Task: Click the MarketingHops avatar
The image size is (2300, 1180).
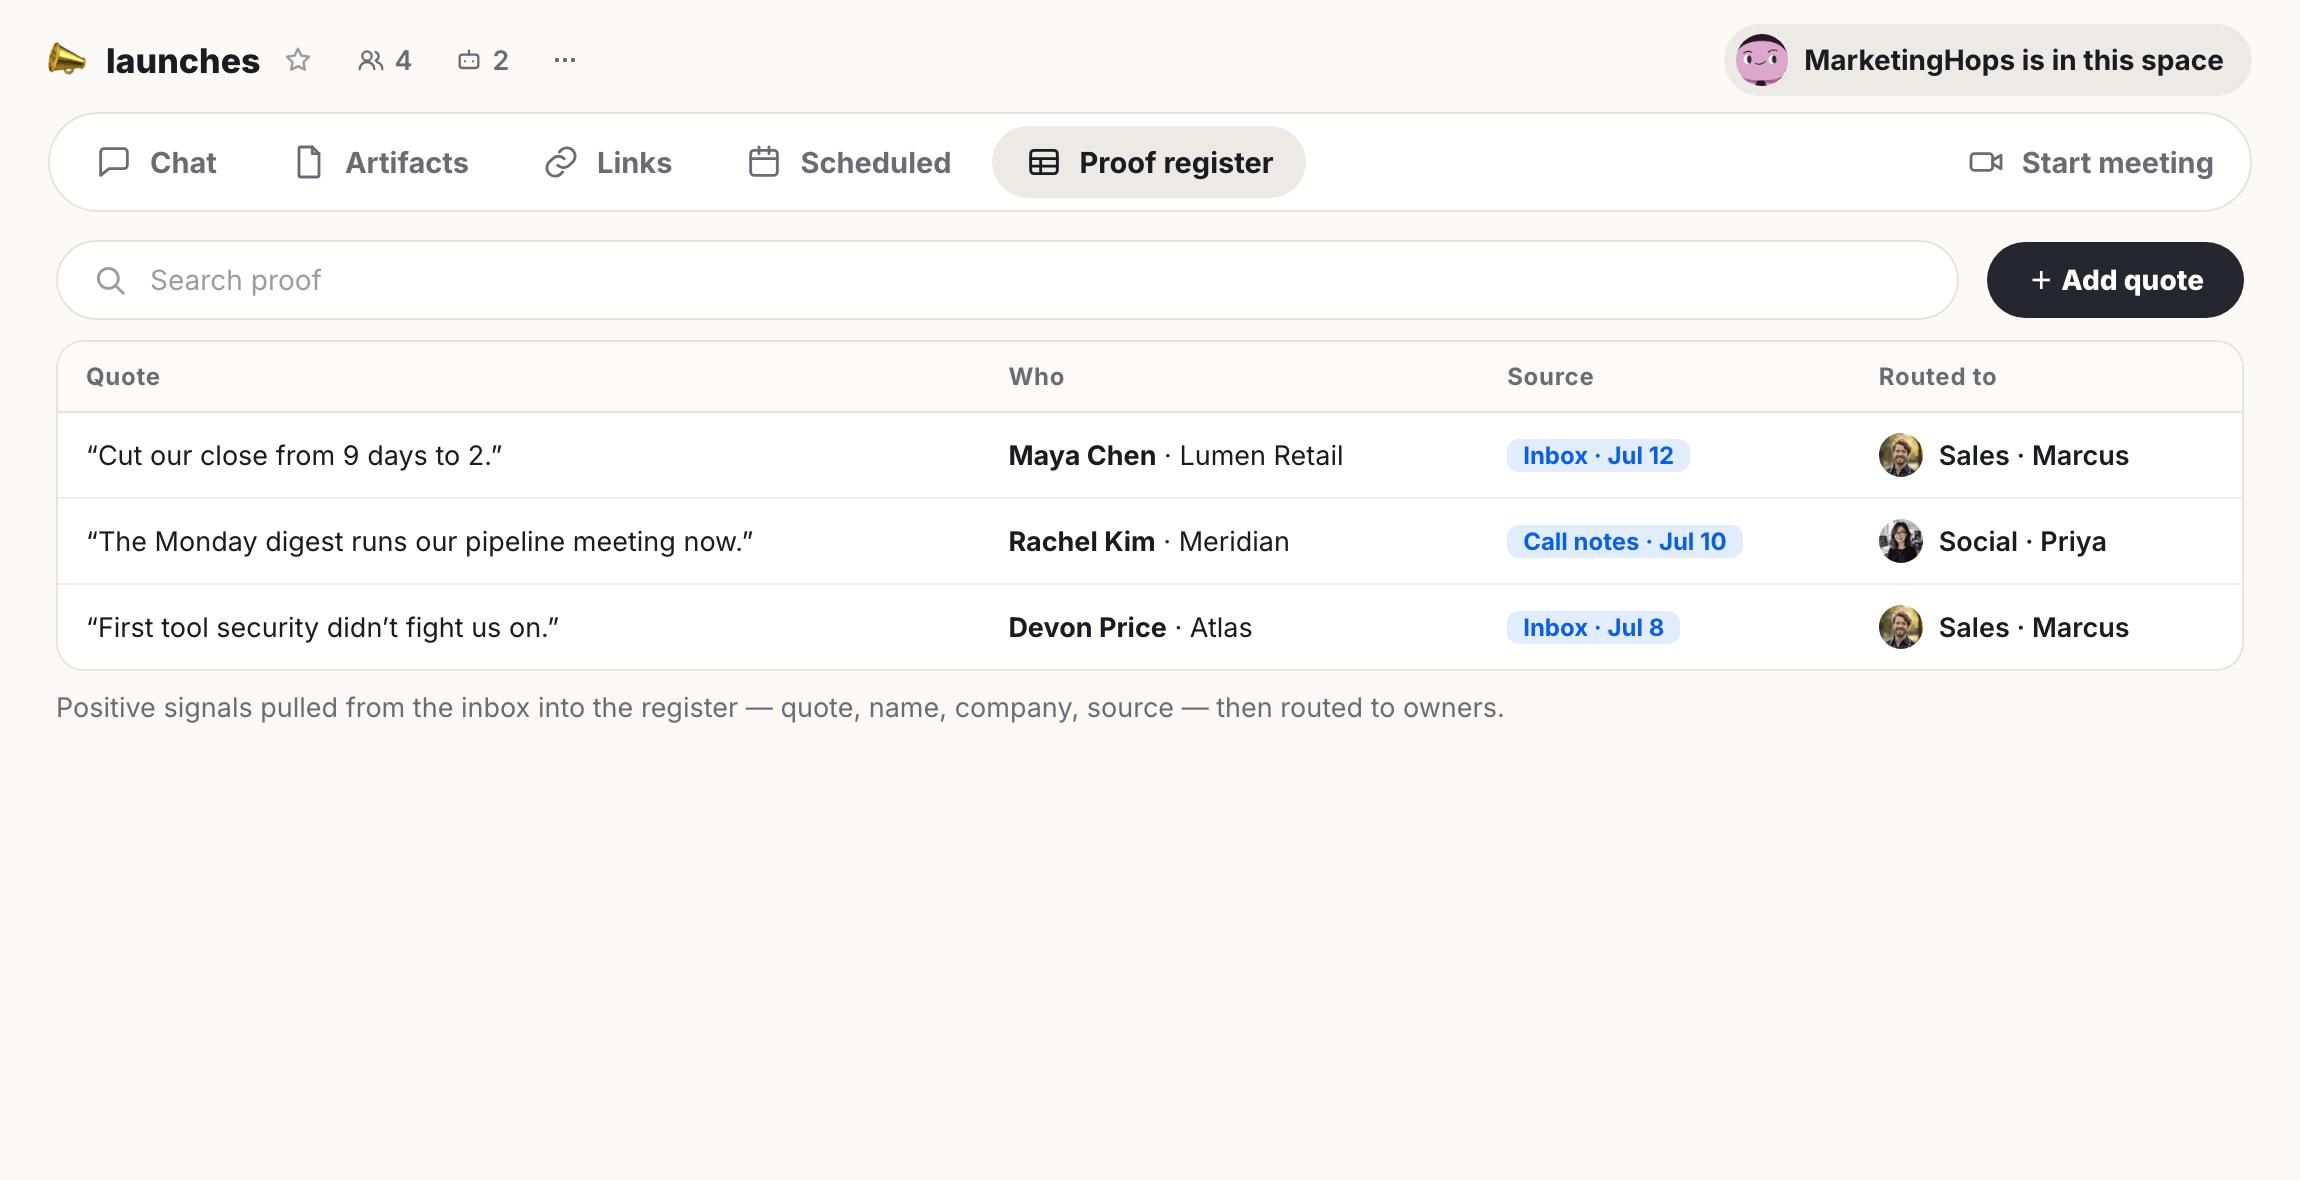Action: [1761, 60]
